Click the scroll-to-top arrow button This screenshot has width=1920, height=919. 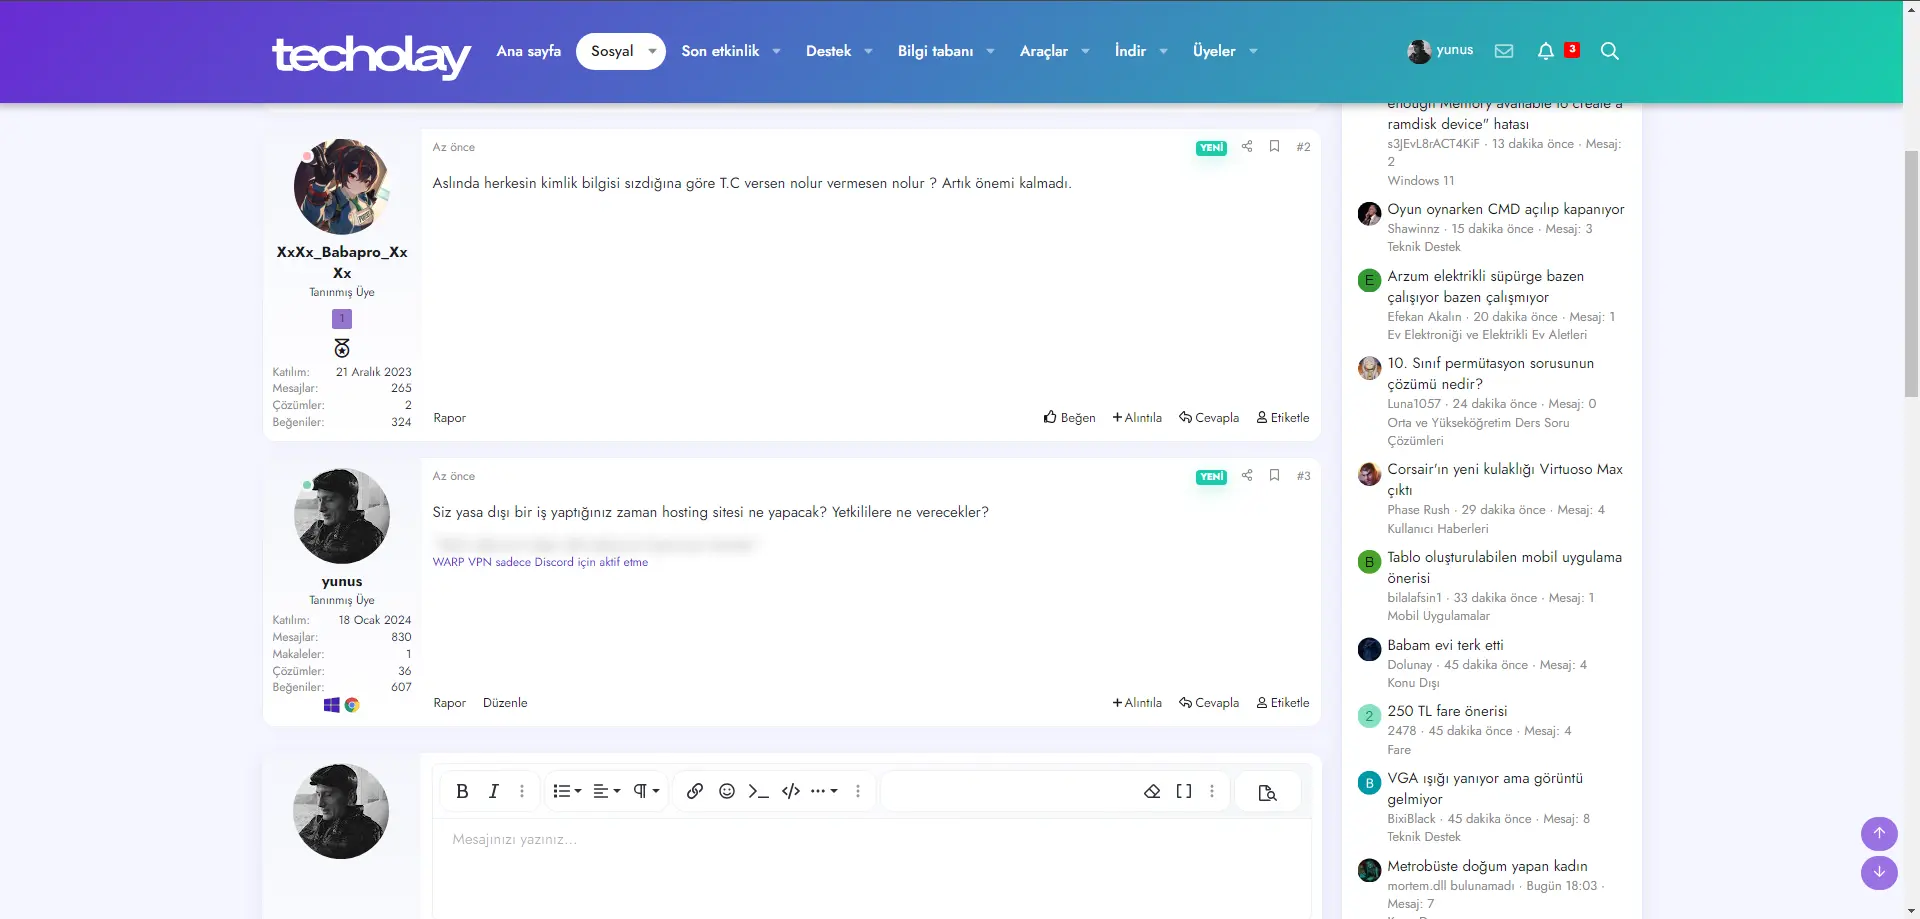(x=1879, y=833)
